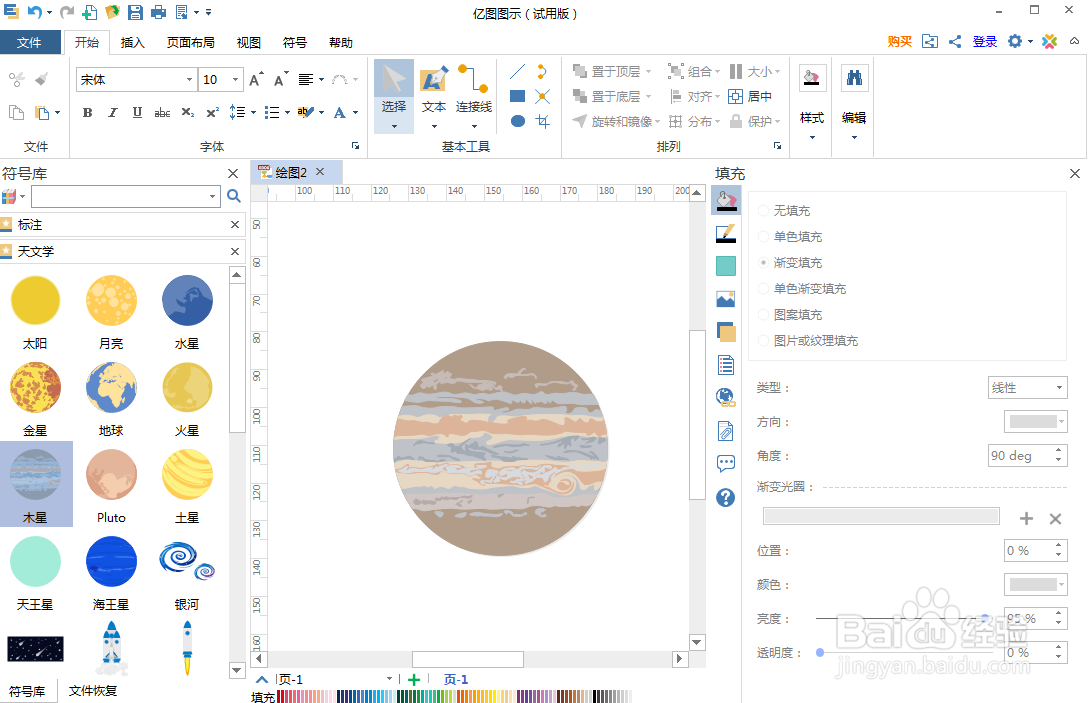Open the fill bucket panel icon
1089x703 pixels.
[x=726, y=201]
